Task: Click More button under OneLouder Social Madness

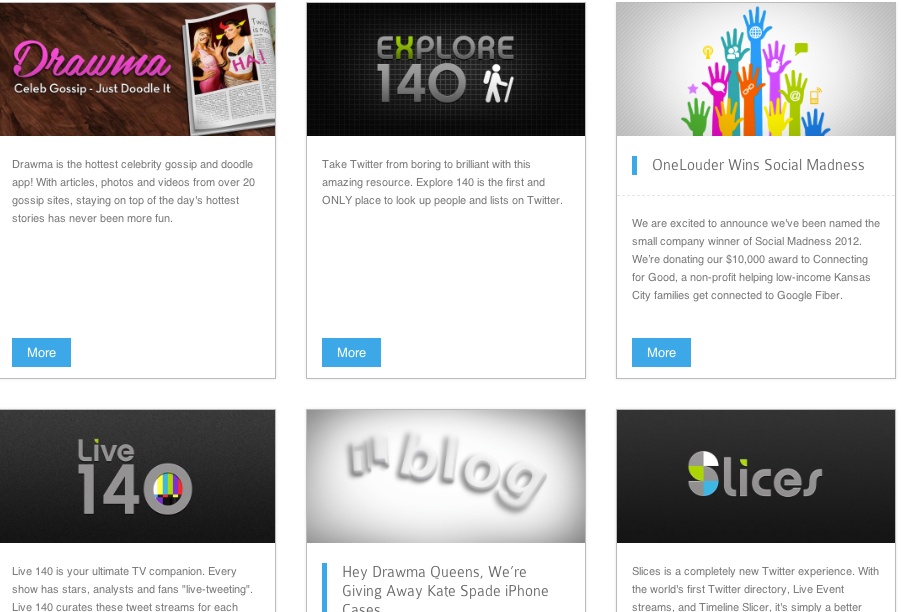Action: pos(661,352)
